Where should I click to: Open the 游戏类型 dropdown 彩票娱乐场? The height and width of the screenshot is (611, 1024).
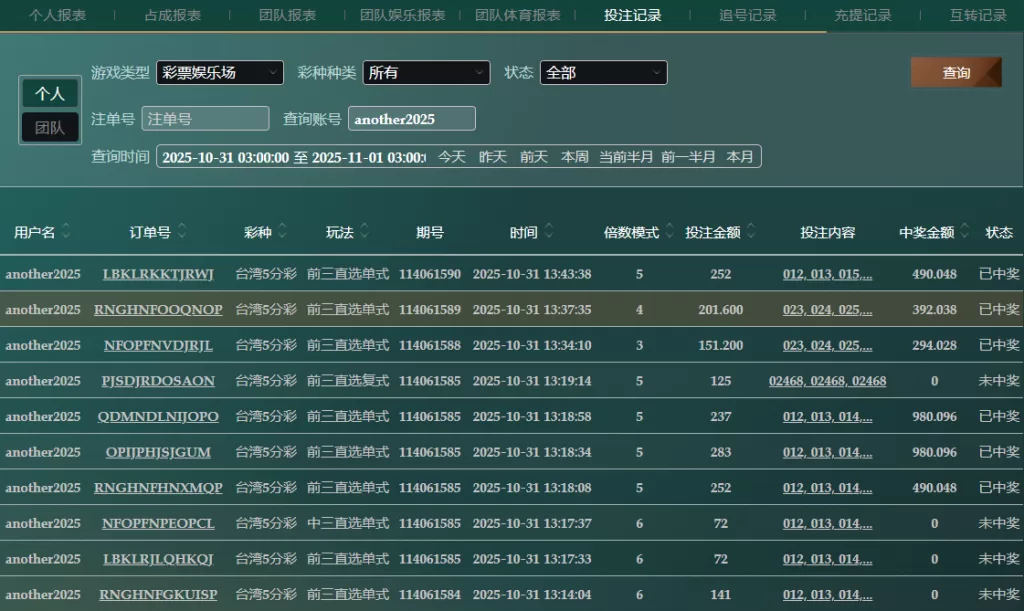click(x=219, y=73)
